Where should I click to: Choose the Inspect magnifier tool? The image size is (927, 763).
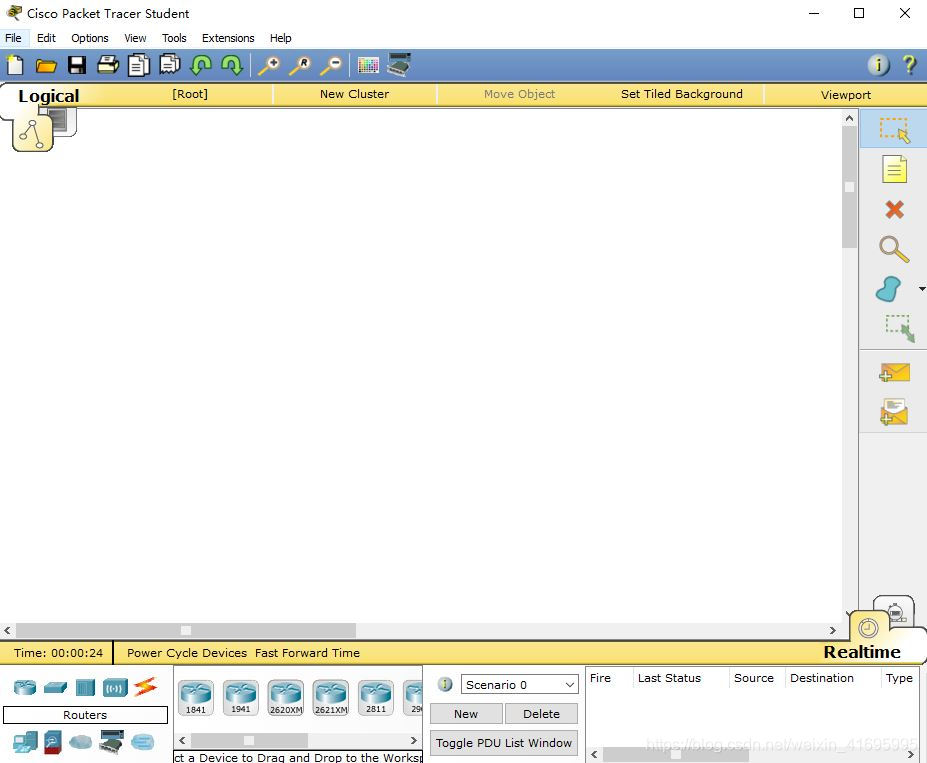pos(894,249)
